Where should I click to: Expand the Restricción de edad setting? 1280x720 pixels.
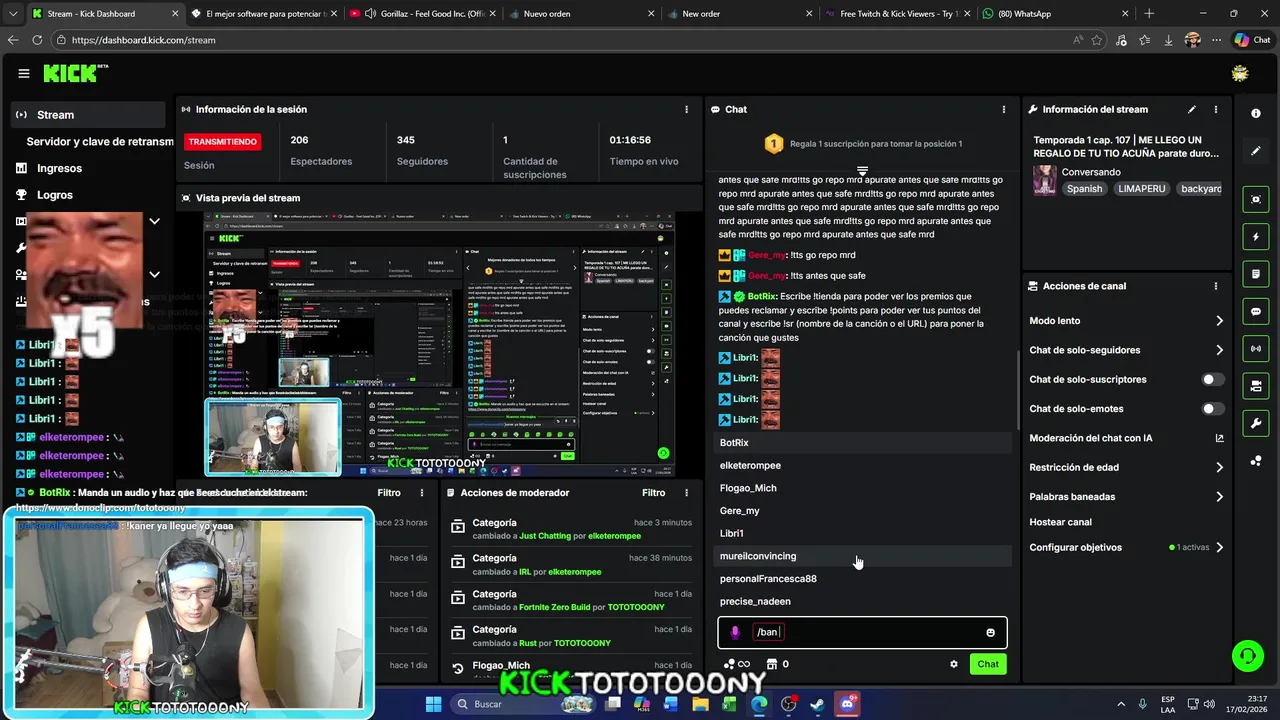coord(1219,467)
